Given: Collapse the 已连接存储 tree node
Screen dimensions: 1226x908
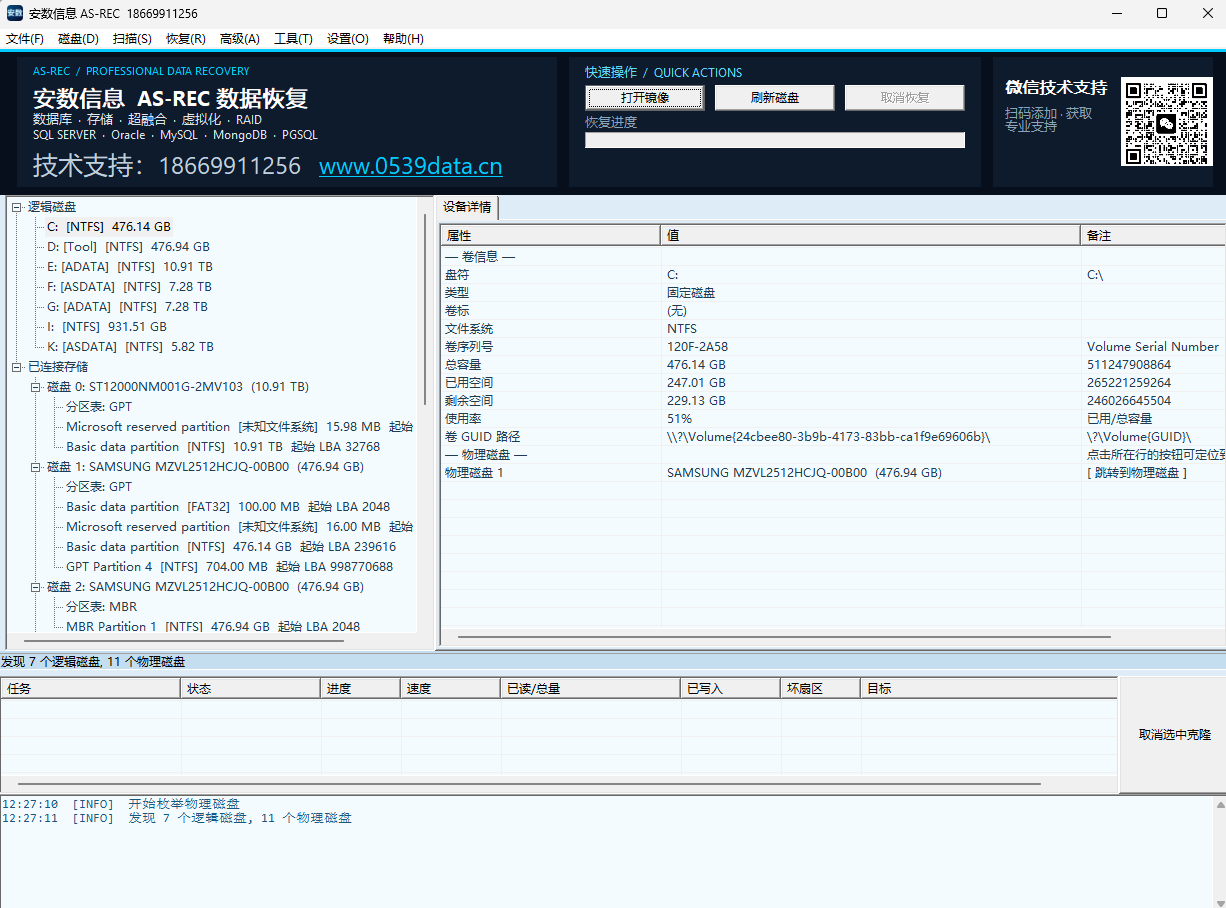Looking at the screenshot, I should pyautogui.click(x=17, y=367).
